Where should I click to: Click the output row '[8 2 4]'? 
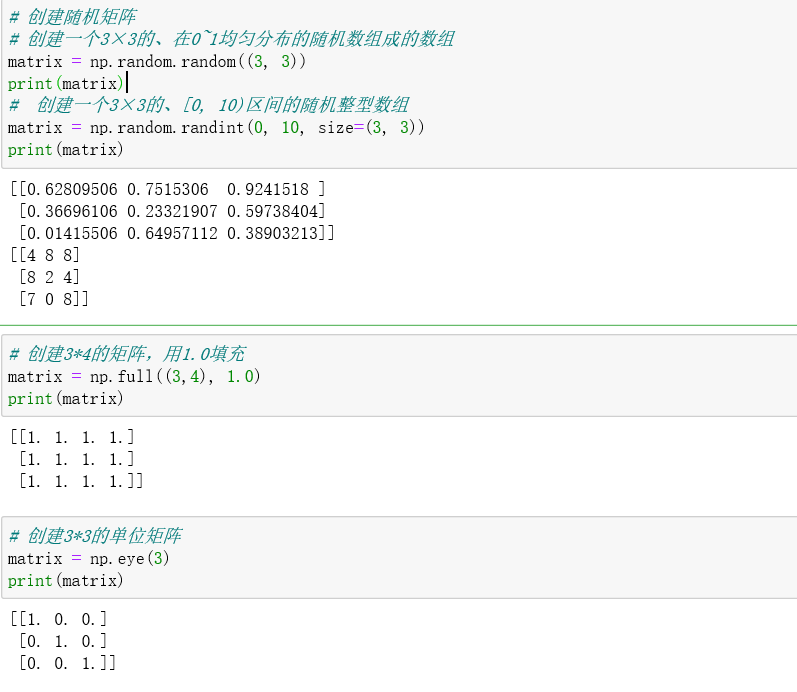[49, 277]
